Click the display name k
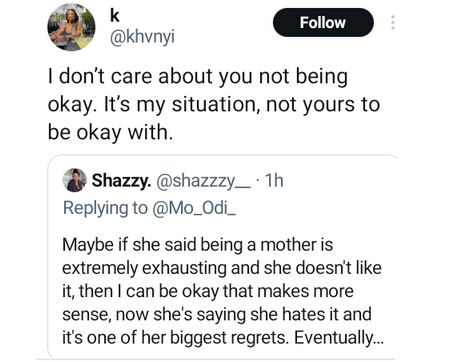The height and width of the screenshot is (362, 476). (115, 15)
